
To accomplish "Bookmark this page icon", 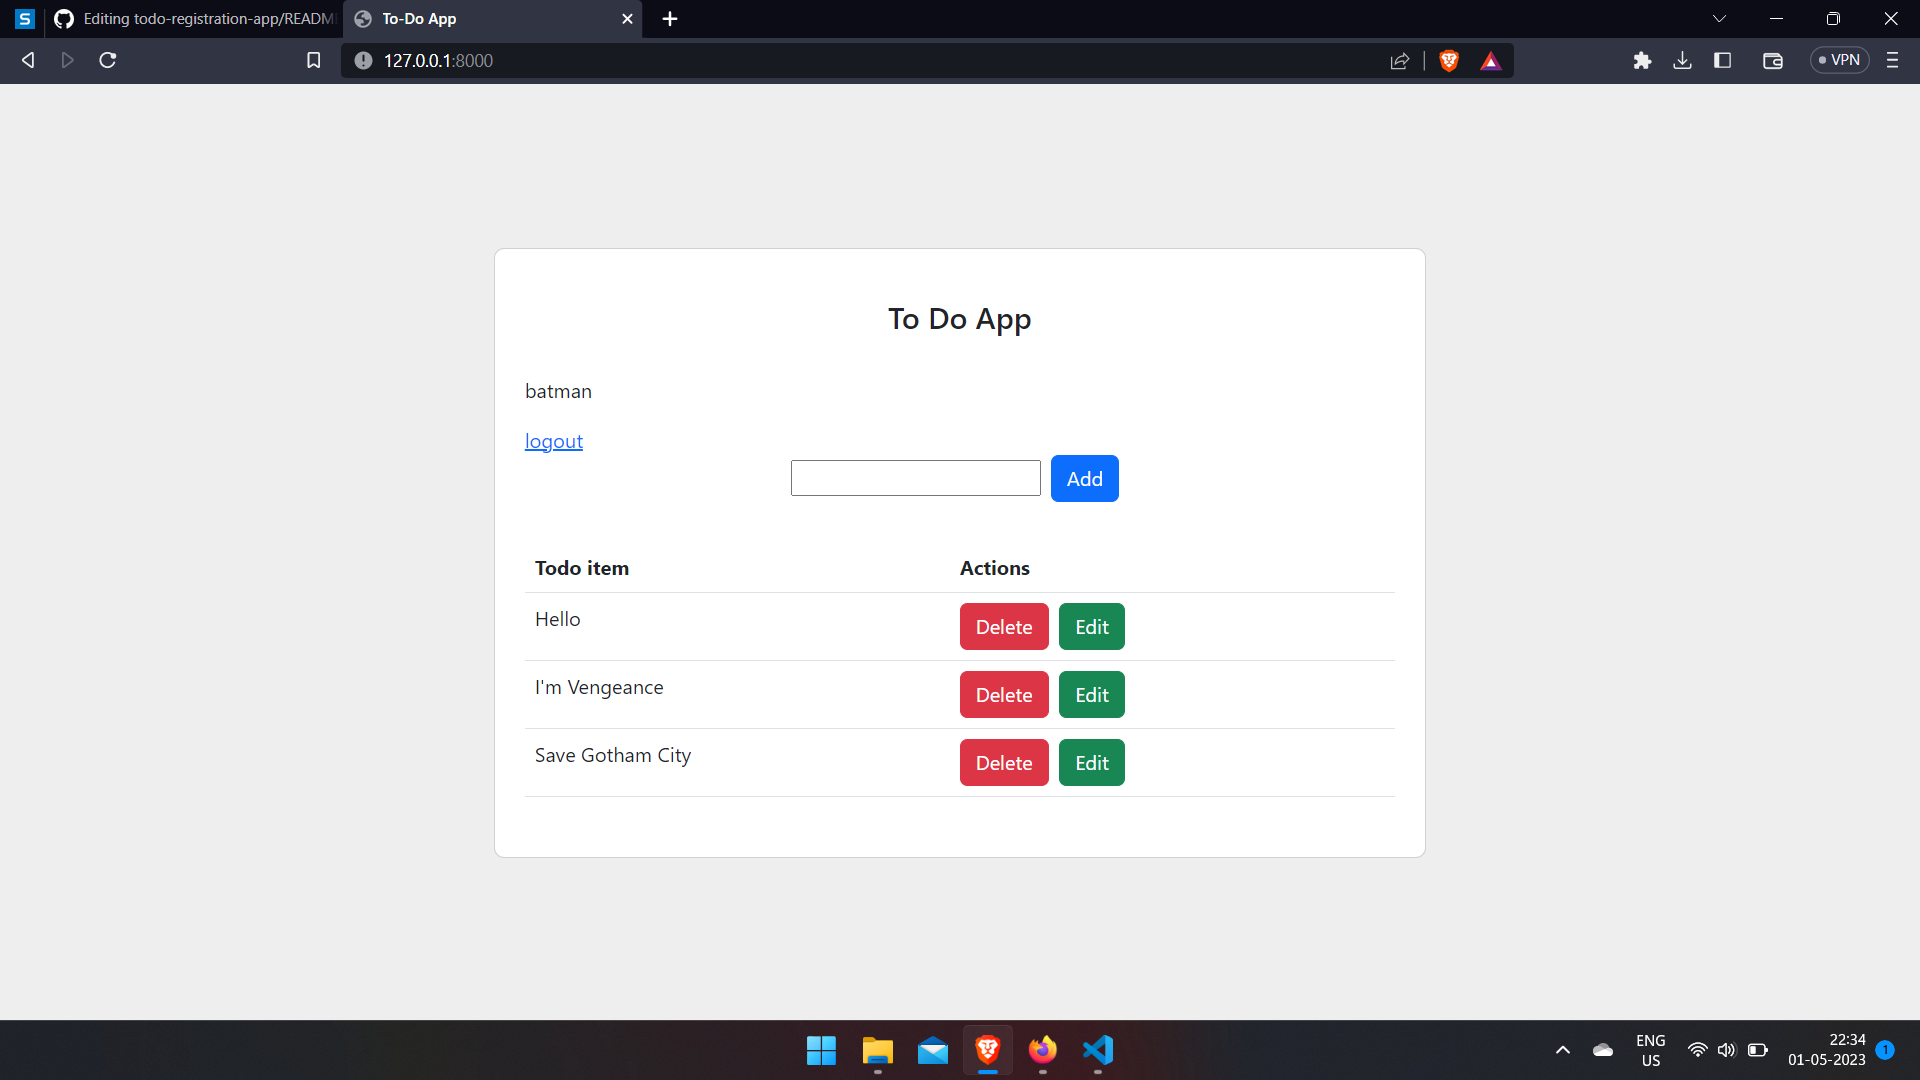I will point(313,61).
